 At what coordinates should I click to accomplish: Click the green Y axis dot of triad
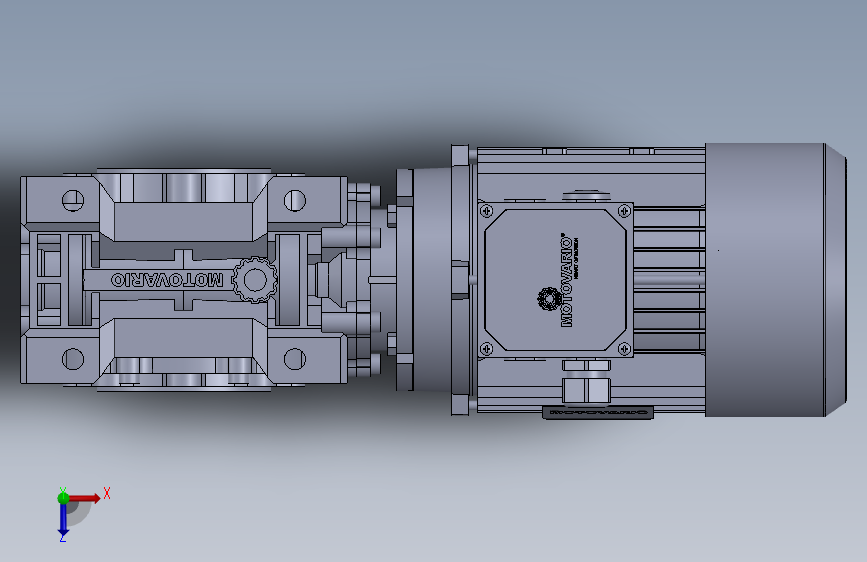(63, 498)
